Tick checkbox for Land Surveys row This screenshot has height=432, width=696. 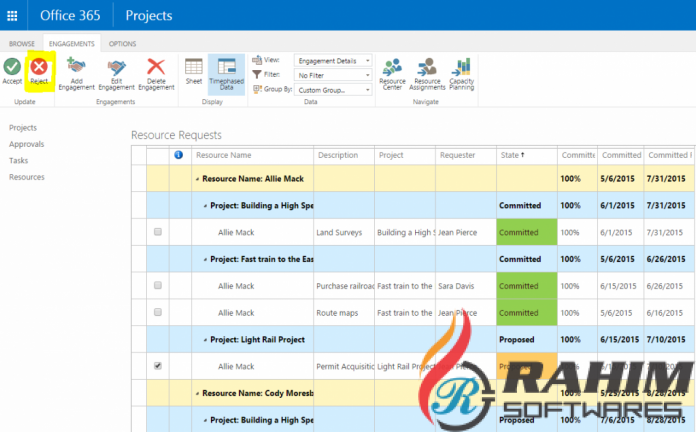(x=158, y=232)
